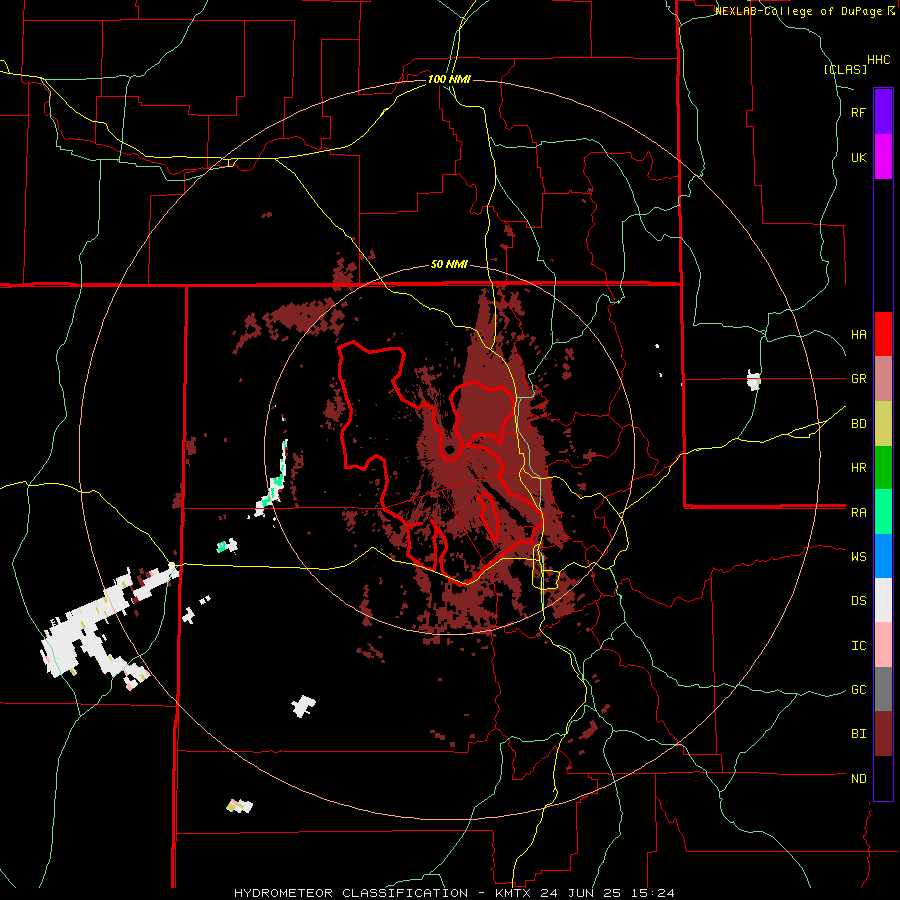This screenshot has height=900, width=900.
Task: Select the light pink IC swatch
Action: point(883,645)
